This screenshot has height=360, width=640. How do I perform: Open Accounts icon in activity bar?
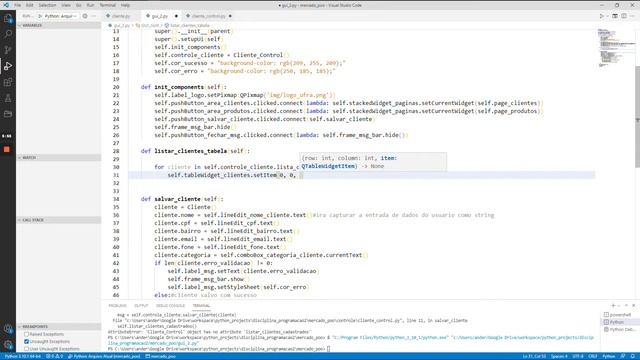click(8, 329)
